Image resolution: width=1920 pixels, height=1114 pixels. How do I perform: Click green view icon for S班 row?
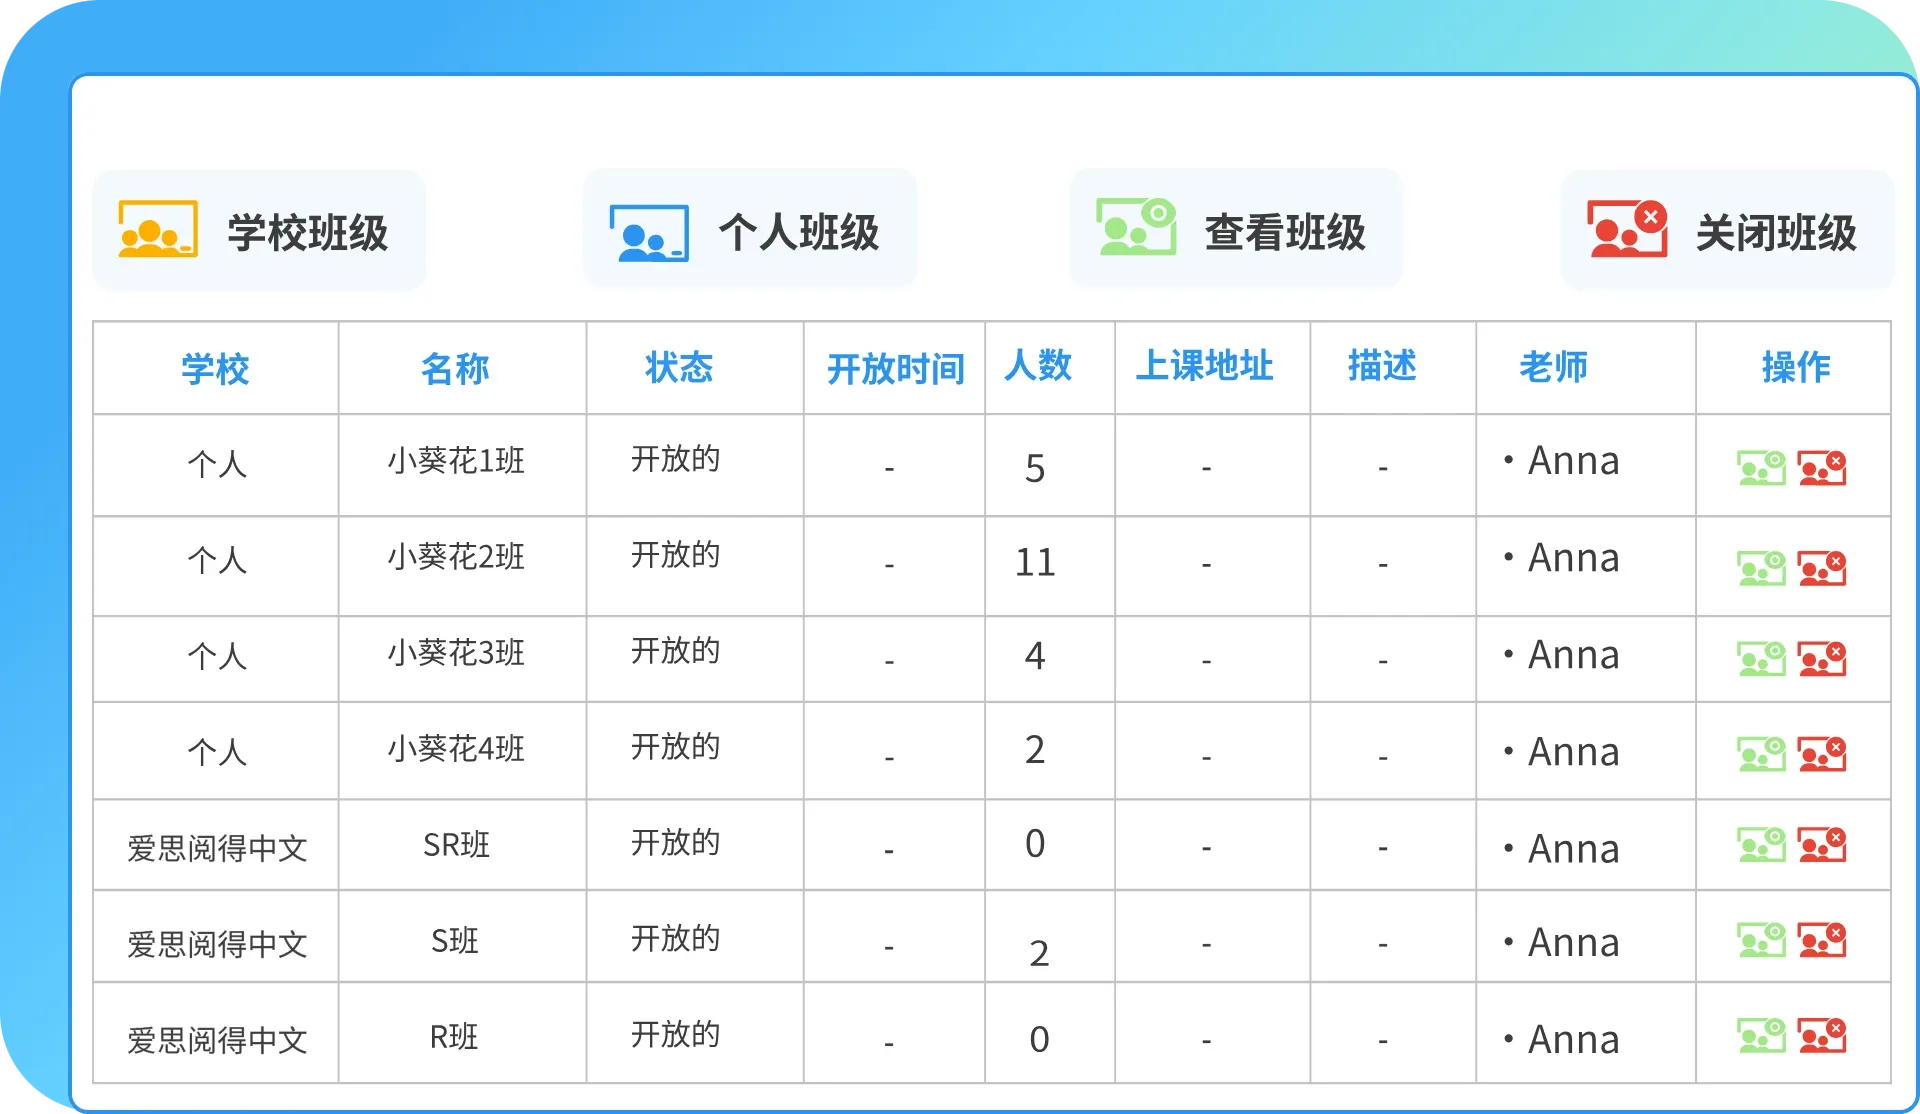[1761, 940]
